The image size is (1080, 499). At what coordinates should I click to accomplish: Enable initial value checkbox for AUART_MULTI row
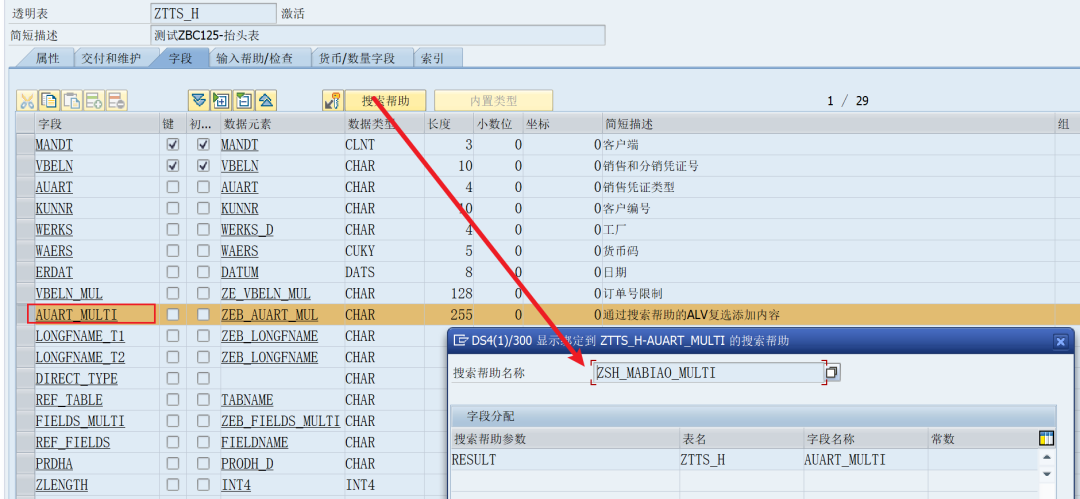coord(203,315)
